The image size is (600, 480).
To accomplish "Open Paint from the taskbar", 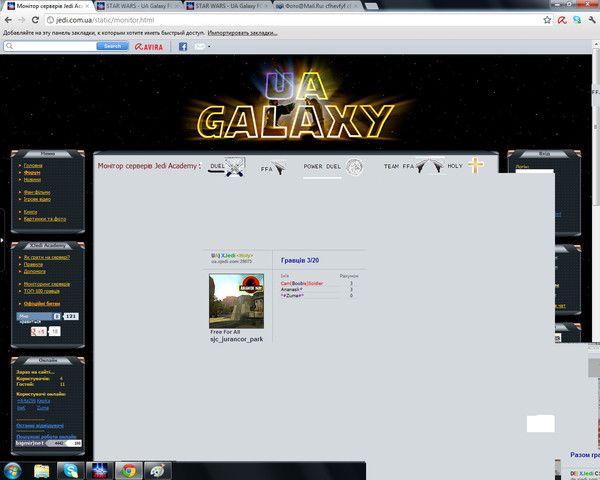I will 158,470.
